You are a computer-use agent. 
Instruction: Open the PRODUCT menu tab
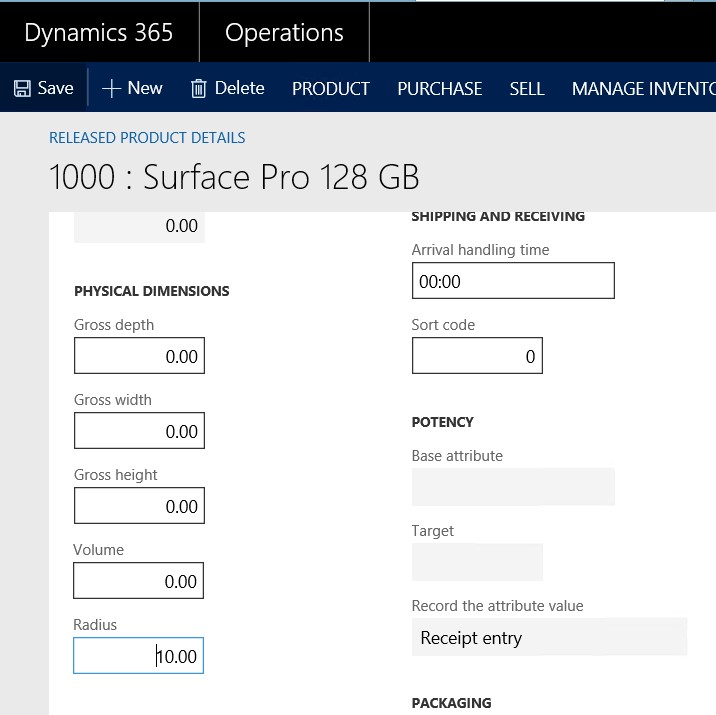tap(330, 89)
